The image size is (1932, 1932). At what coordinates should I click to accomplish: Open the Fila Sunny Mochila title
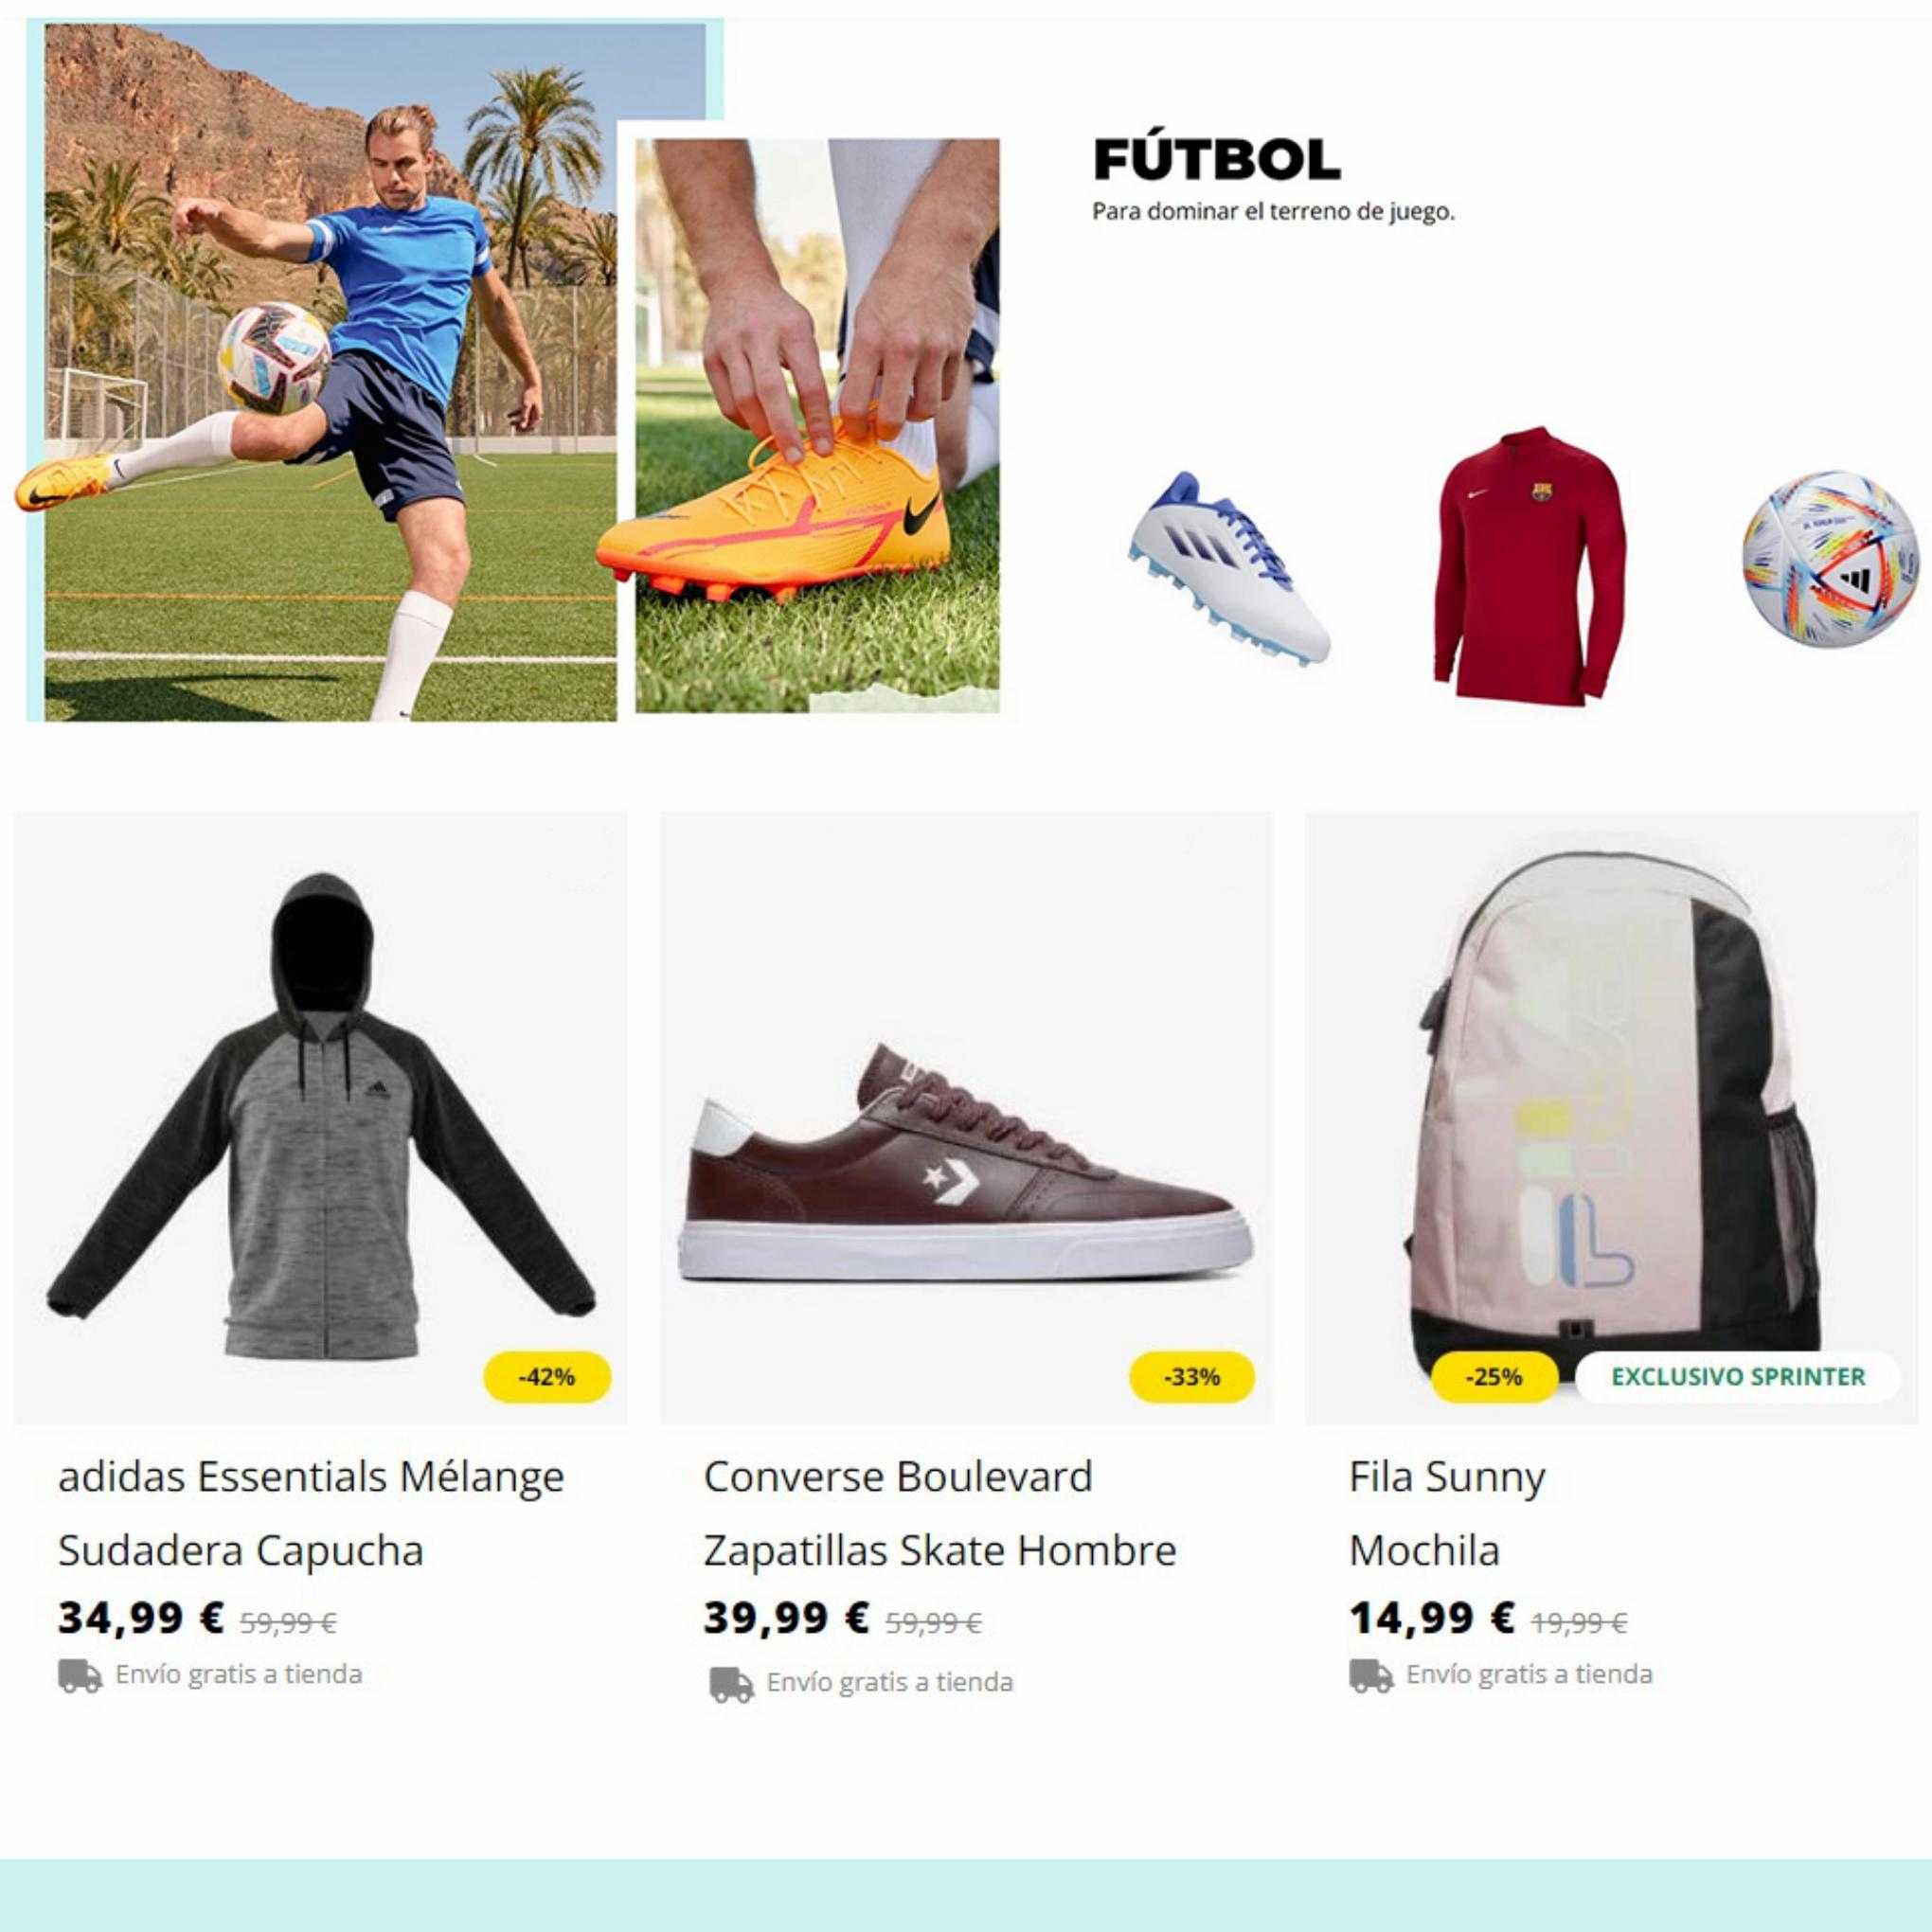point(1447,1514)
